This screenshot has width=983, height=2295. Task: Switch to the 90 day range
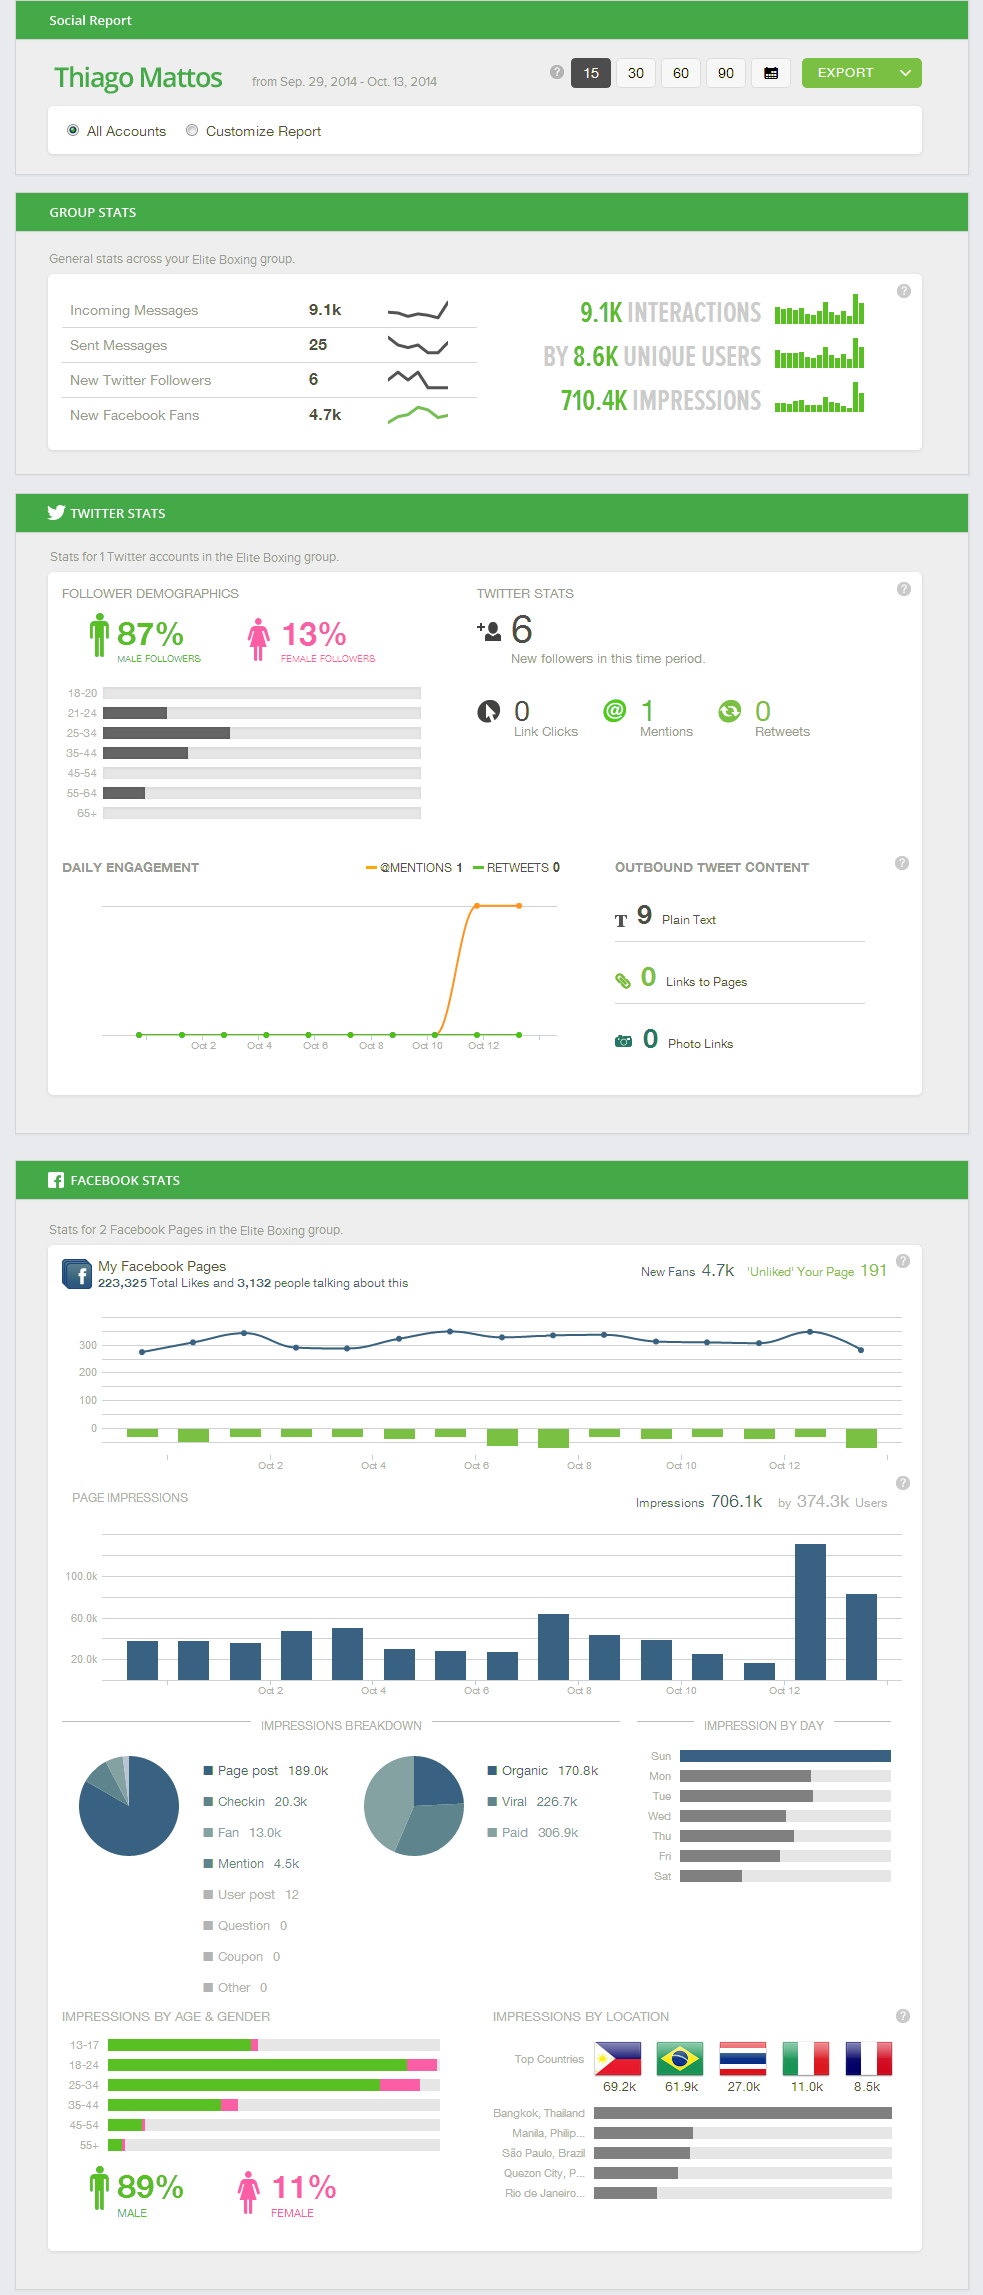(726, 73)
